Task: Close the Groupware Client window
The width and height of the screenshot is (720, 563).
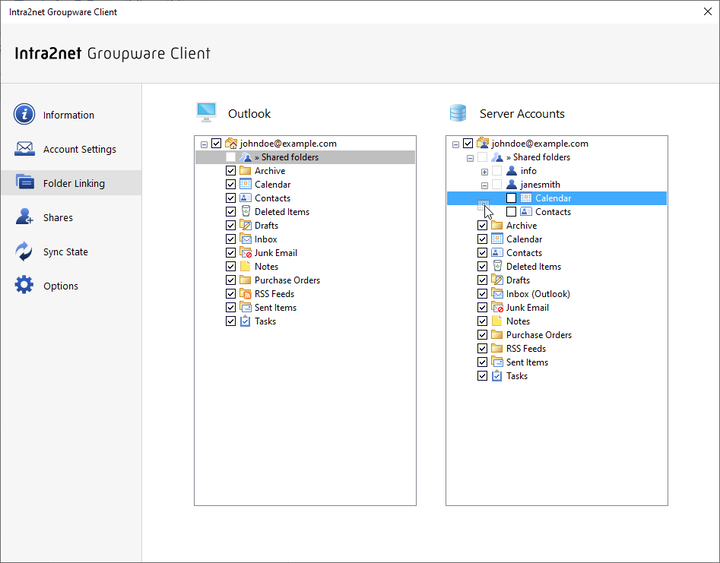Action: click(708, 11)
